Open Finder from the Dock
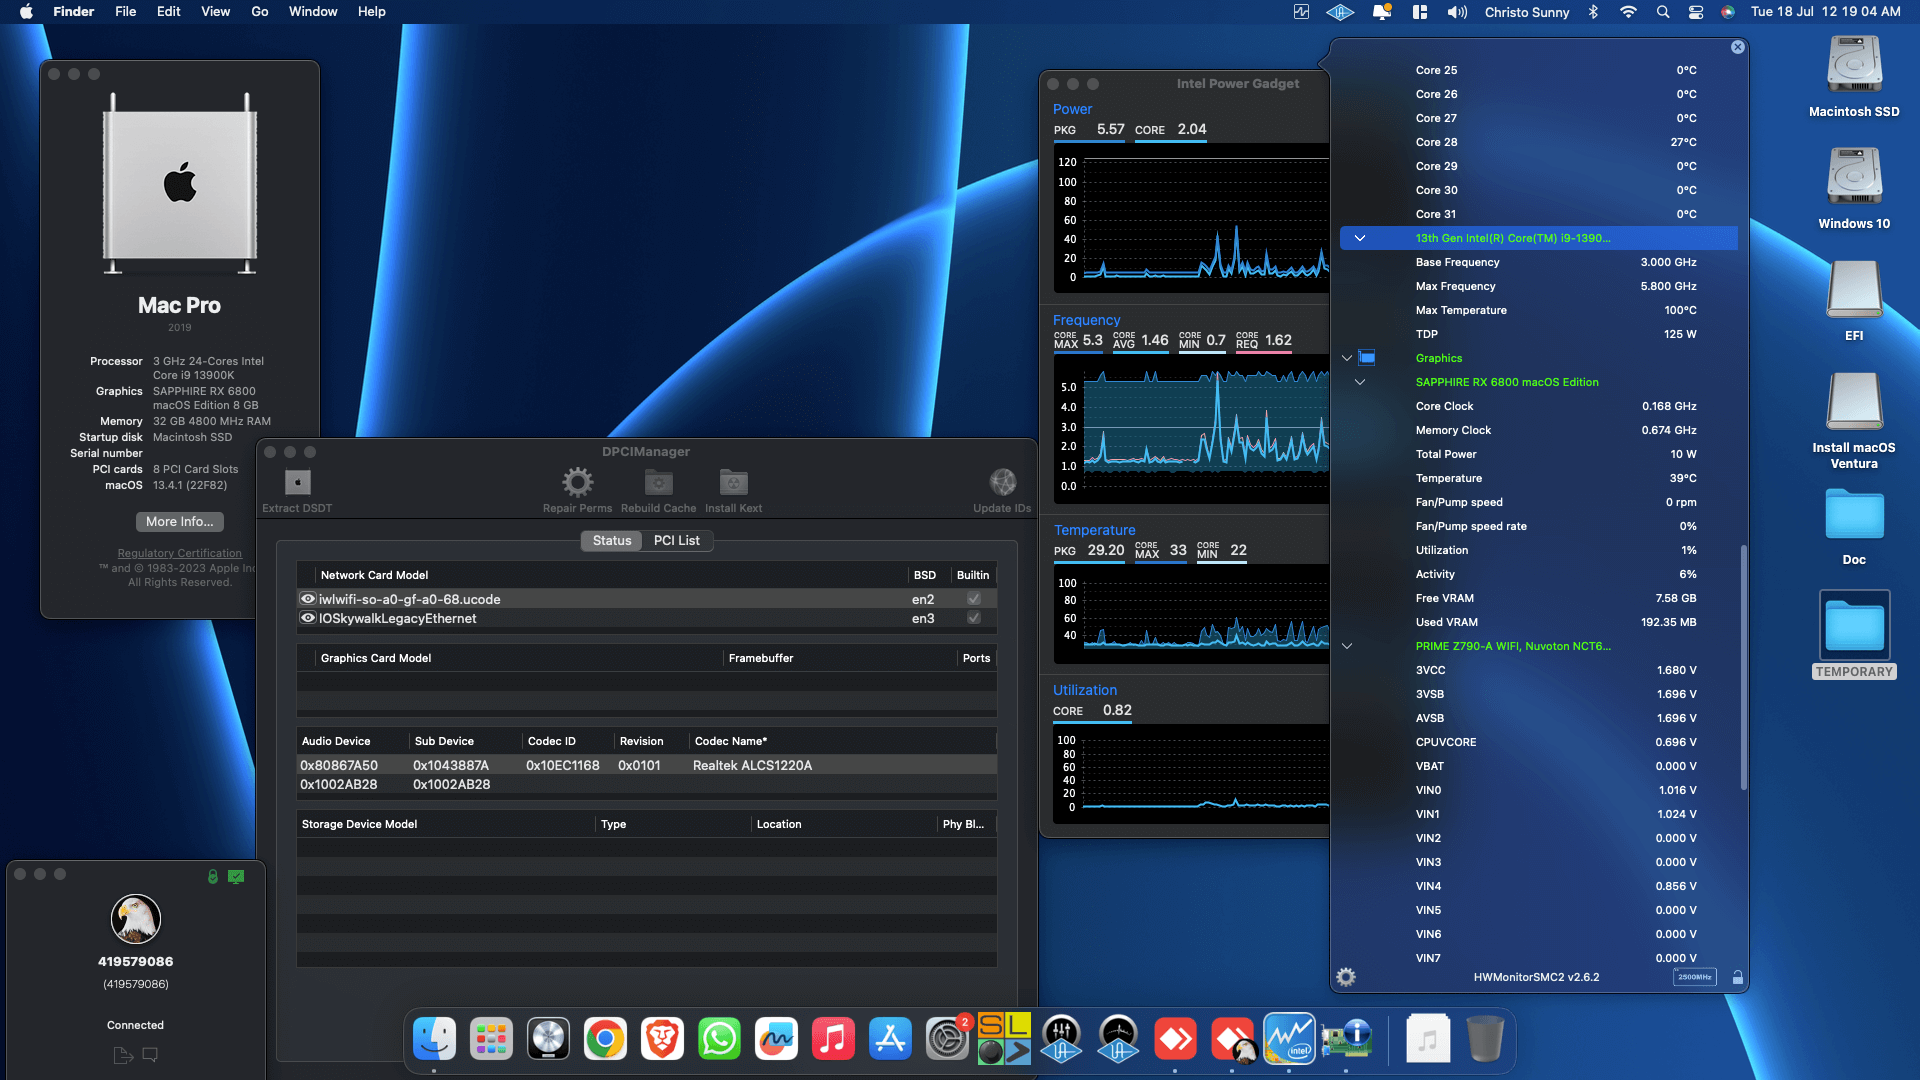Screen dimensions: 1920x1080 [x=434, y=1040]
